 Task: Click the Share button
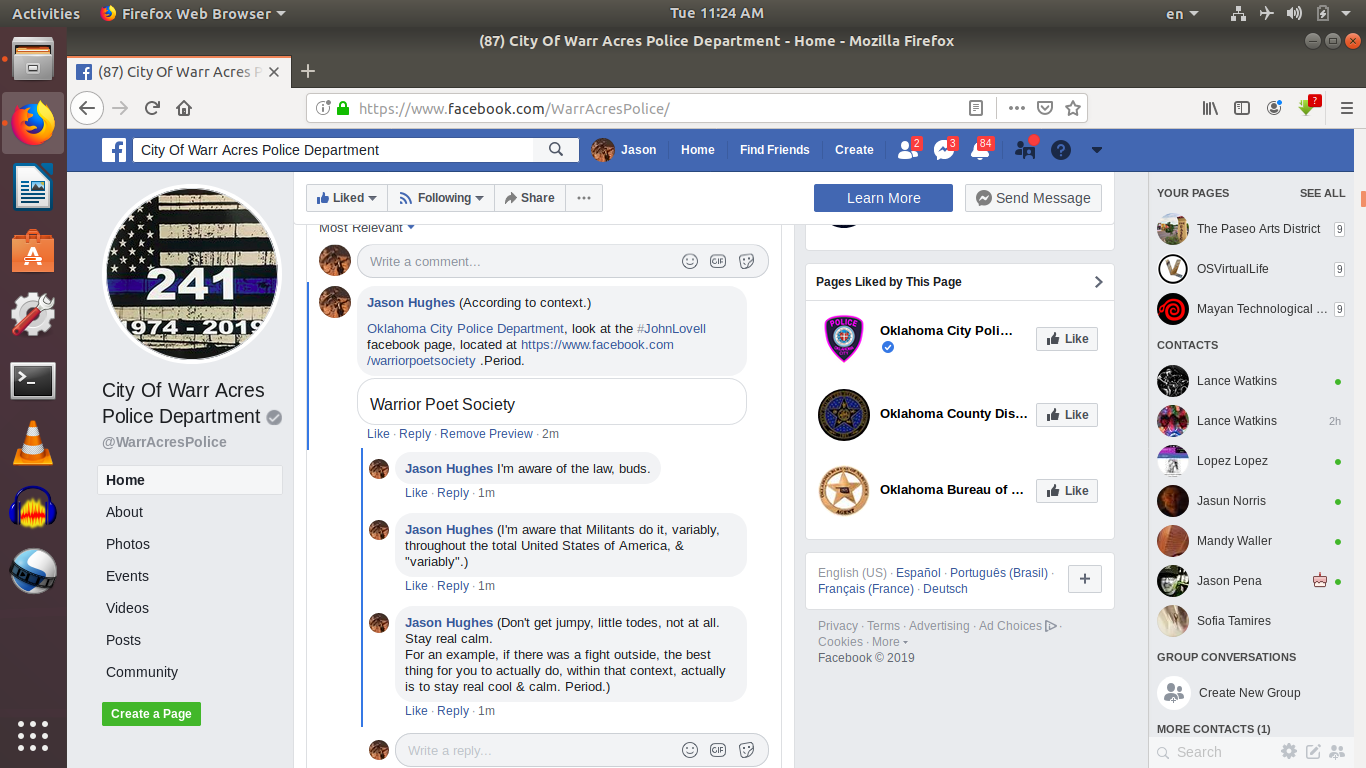[x=530, y=198]
